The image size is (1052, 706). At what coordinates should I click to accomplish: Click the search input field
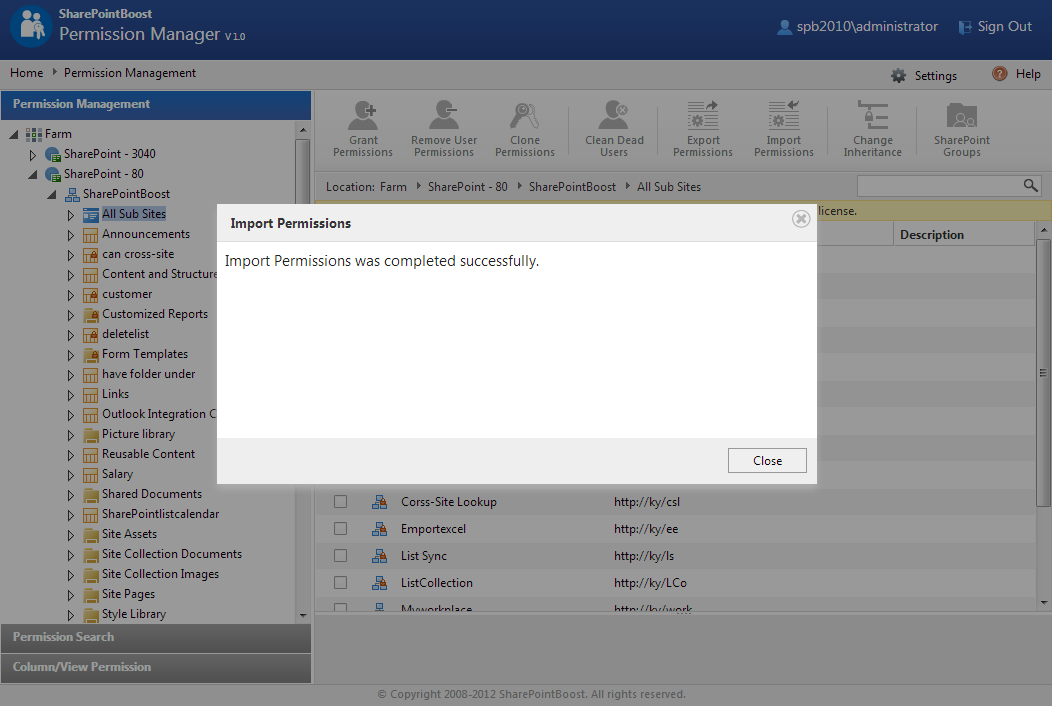940,186
